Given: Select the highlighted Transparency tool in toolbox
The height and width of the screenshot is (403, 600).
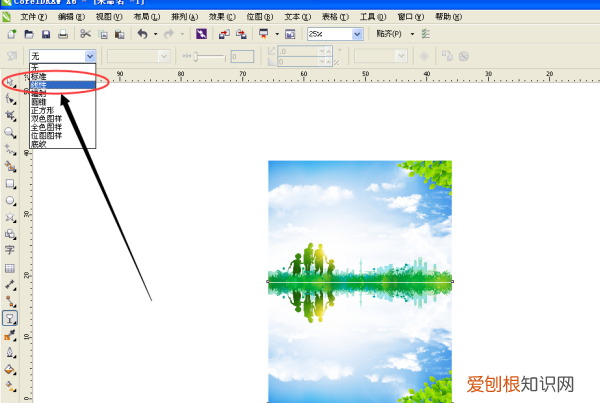Looking at the screenshot, I should pyautogui.click(x=10, y=318).
